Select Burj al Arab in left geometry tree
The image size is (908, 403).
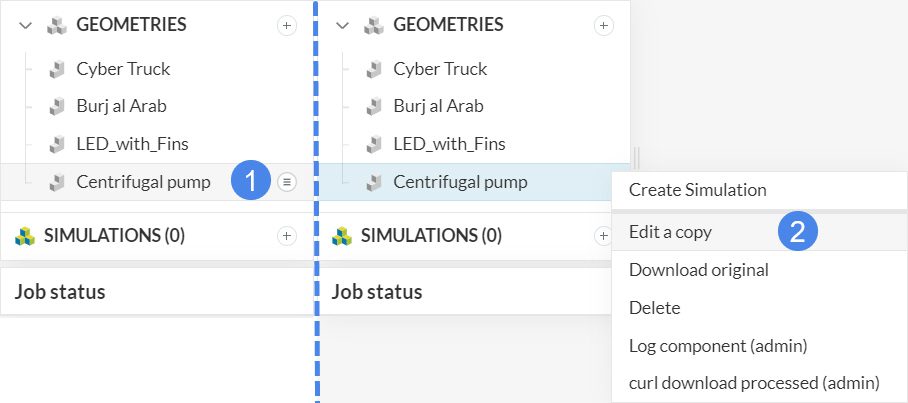pos(121,106)
